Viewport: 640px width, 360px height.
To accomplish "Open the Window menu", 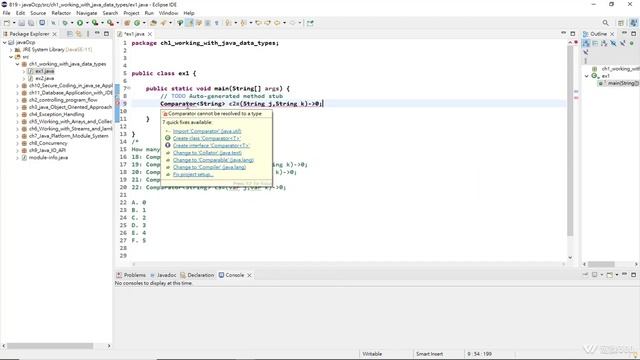I will tap(168, 13).
